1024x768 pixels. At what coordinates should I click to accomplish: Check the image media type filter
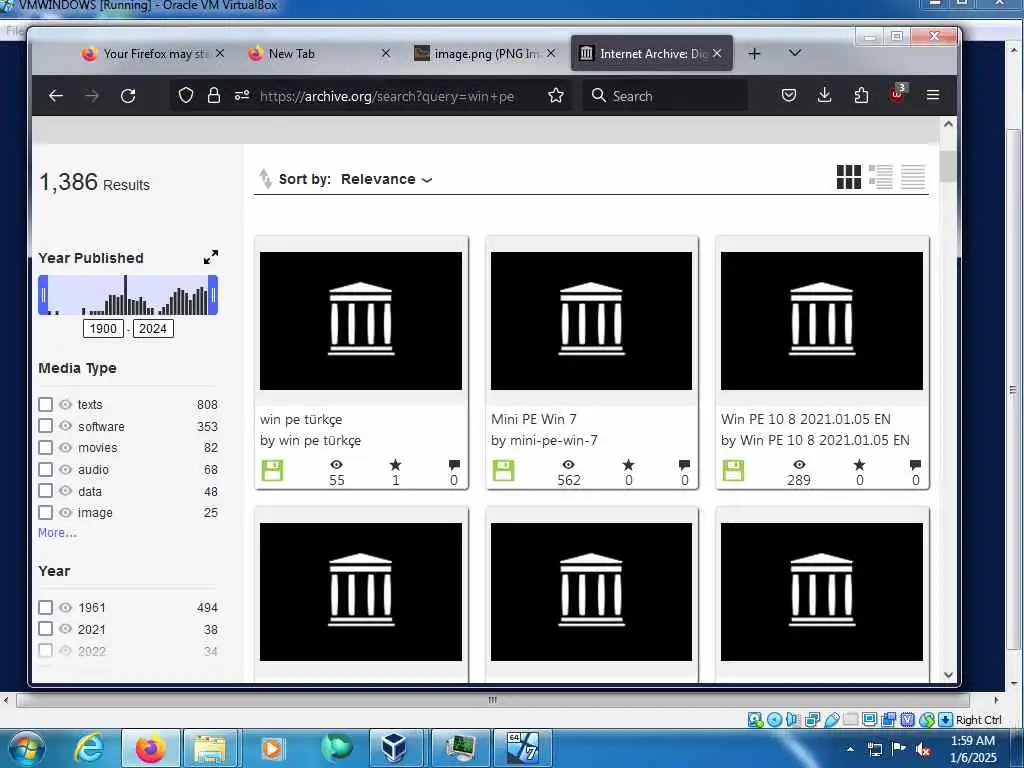pyautogui.click(x=45, y=513)
